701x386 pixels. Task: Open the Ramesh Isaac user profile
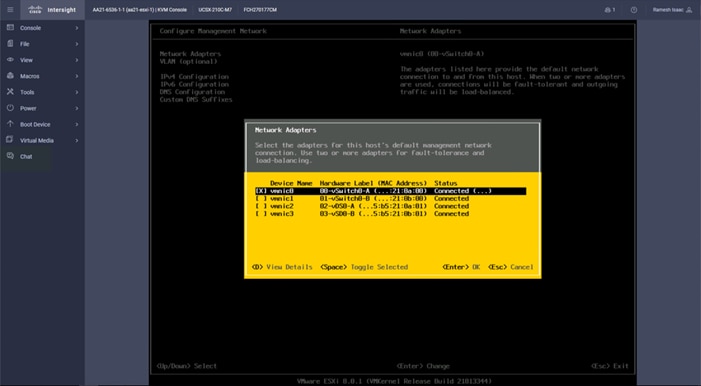click(672, 10)
